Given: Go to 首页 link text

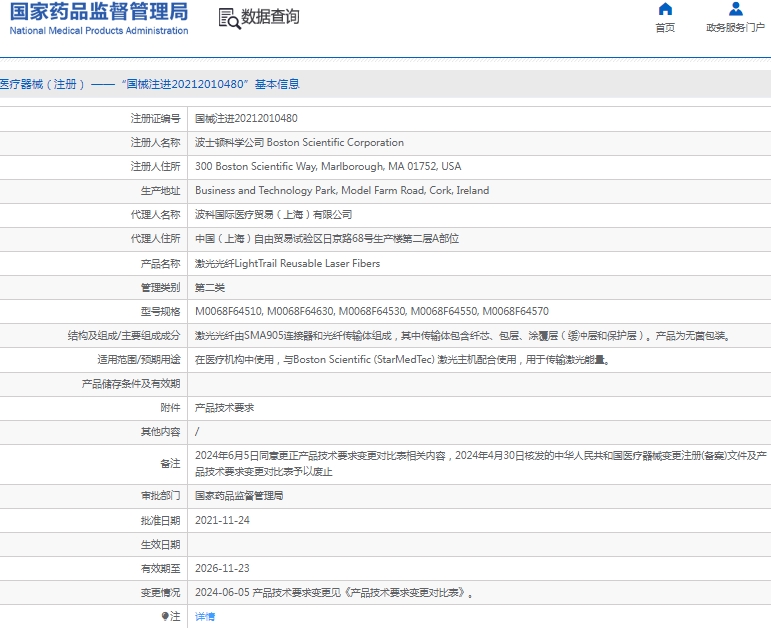Looking at the screenshot, I should 665,28.
